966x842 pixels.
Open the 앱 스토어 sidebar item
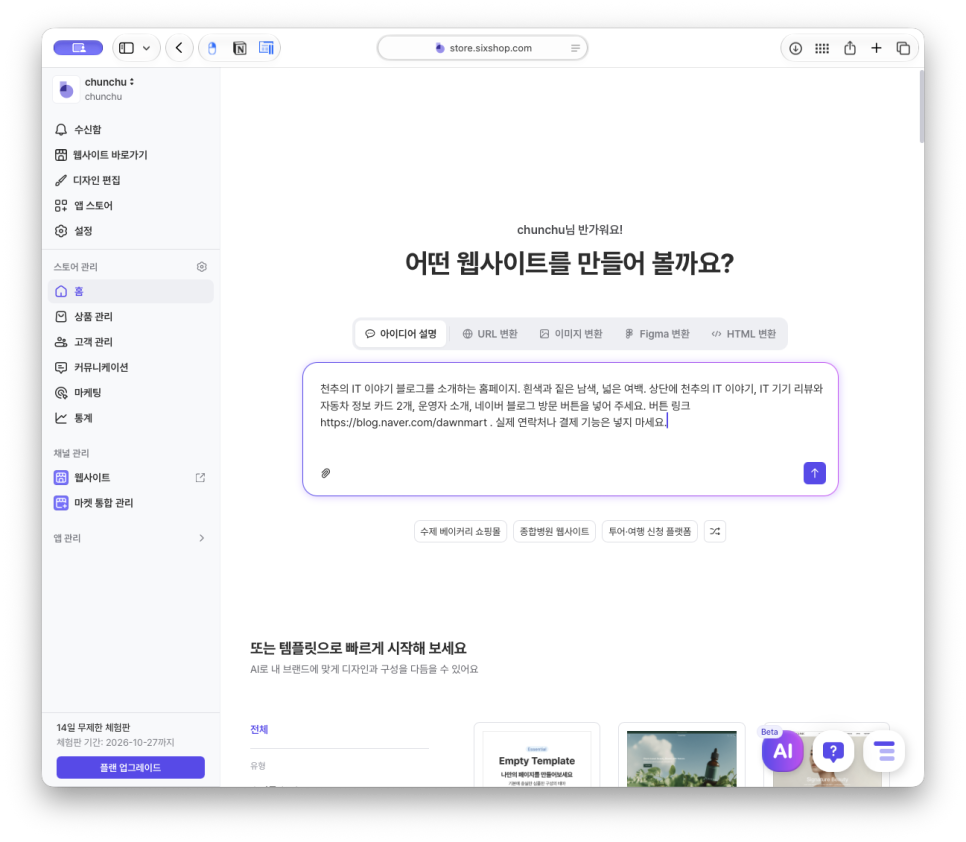[x=131, y=205]
